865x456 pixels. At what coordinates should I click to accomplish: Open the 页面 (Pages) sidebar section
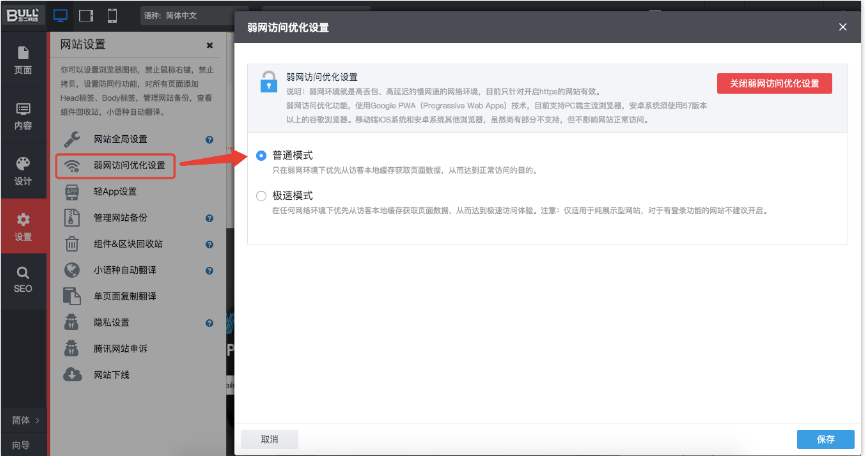(x=22, y=60)
